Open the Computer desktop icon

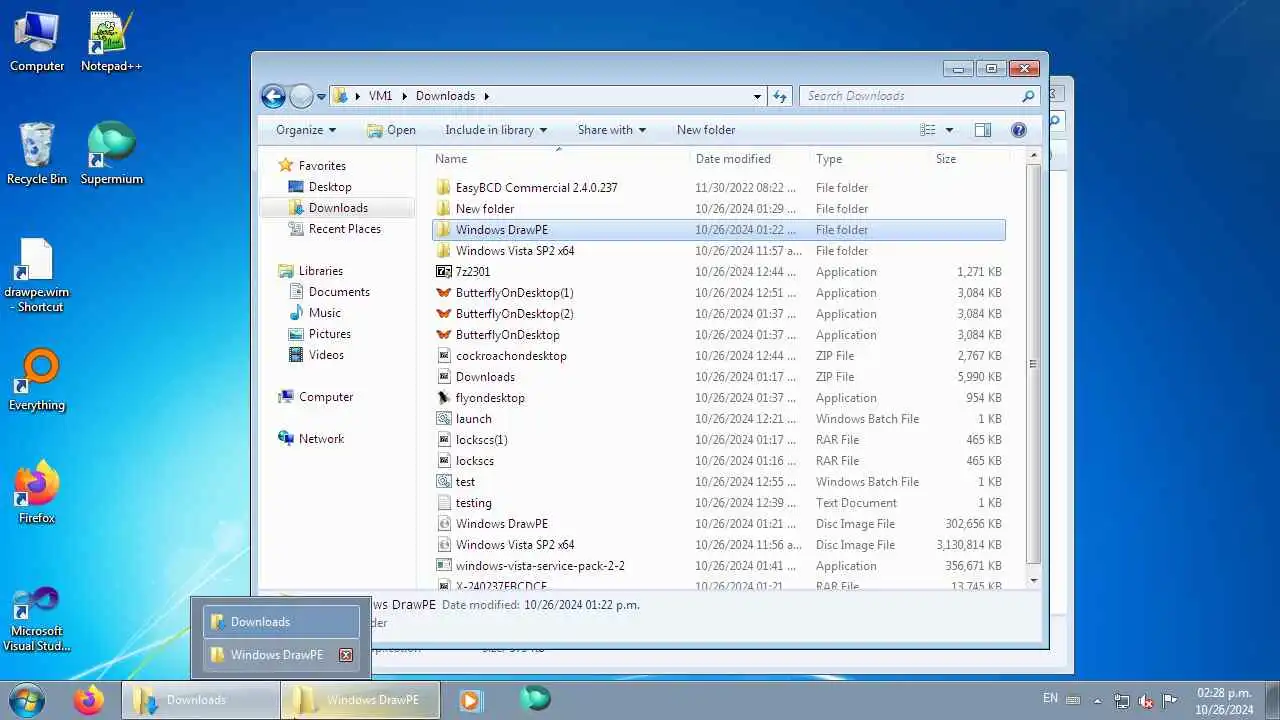click(37, 41)
